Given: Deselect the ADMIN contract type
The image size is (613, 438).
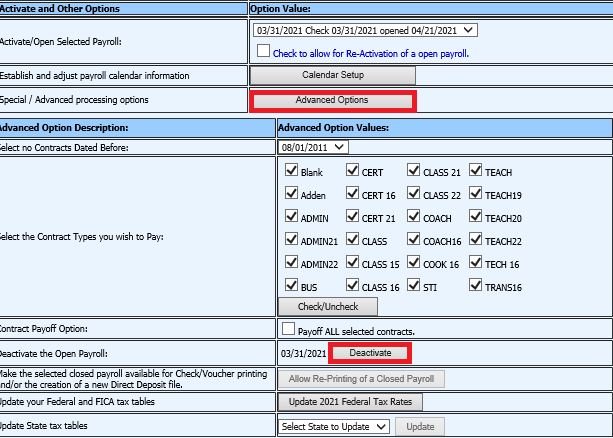Looking at the screenshot, I should coord(292,217).
